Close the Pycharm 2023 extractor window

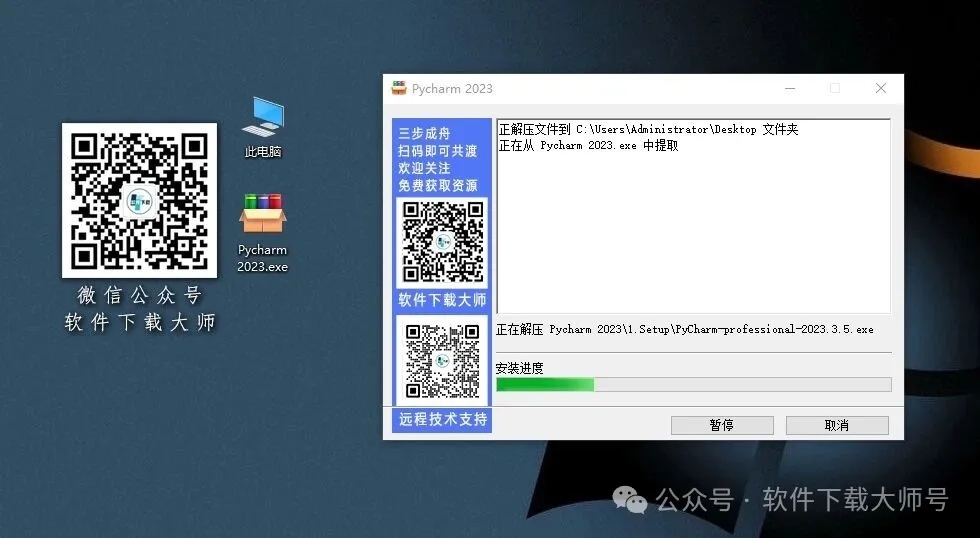[x=881, y=89]
